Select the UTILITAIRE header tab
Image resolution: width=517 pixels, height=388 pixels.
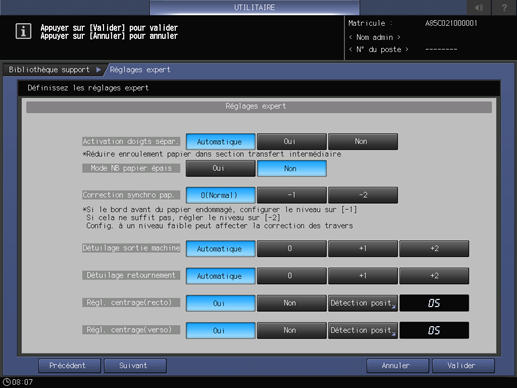click(254, 7)
